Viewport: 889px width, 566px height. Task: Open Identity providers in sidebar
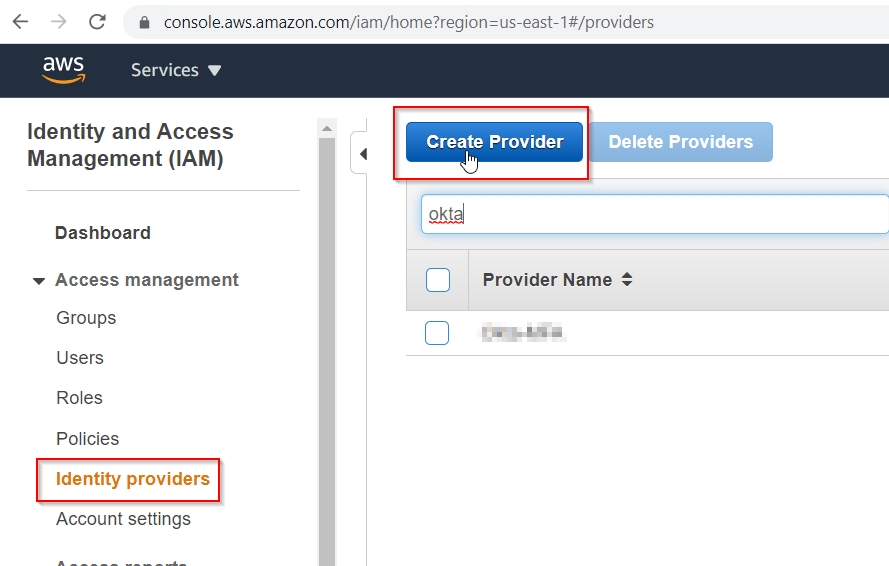(133, 479)
